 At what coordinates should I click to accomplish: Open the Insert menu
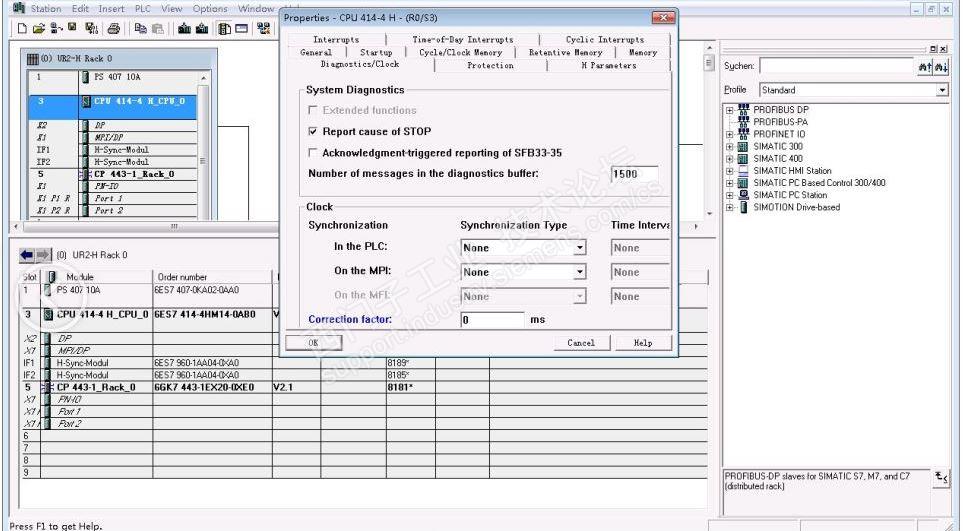pyautogui.click(x=111, y=9)
